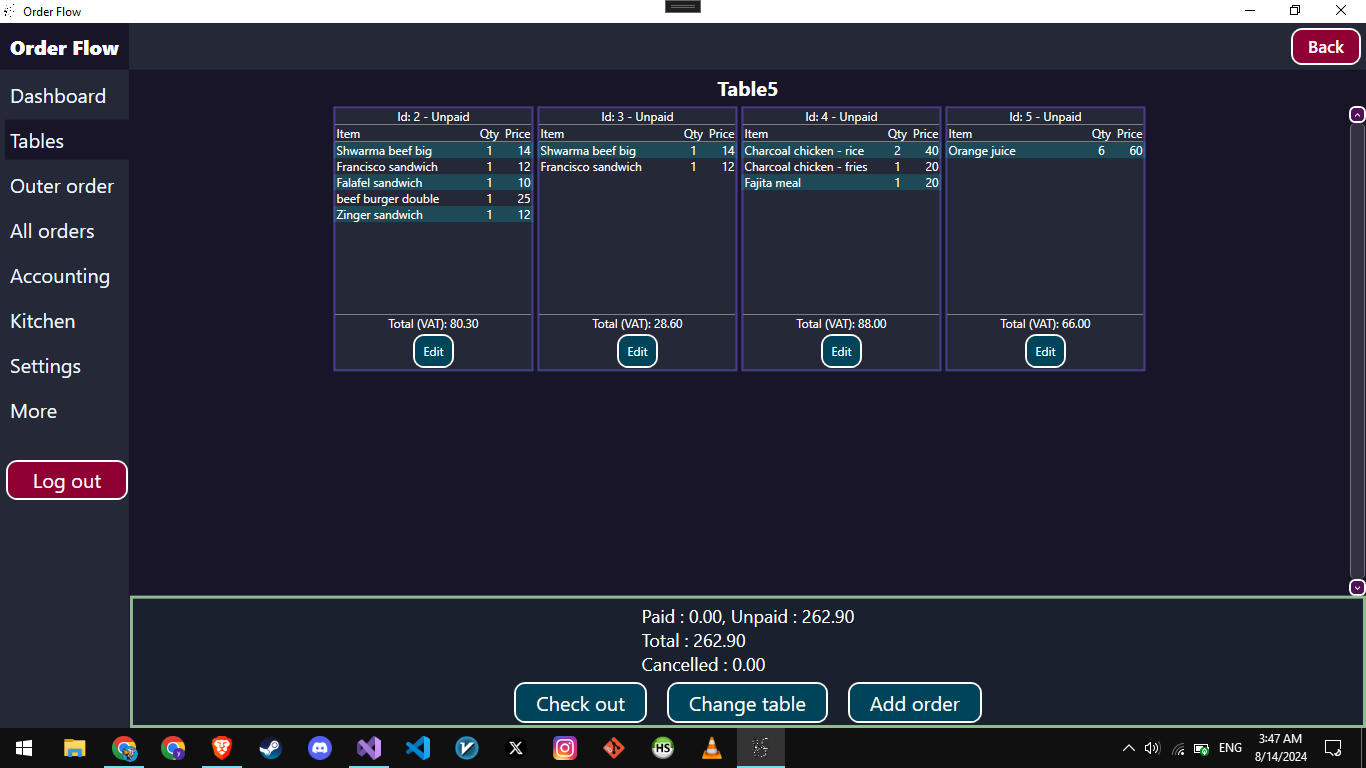The width and height of the screenshot is (1366, 768).
Task: Open the Git taskbar icon
Action: [614, 748]
